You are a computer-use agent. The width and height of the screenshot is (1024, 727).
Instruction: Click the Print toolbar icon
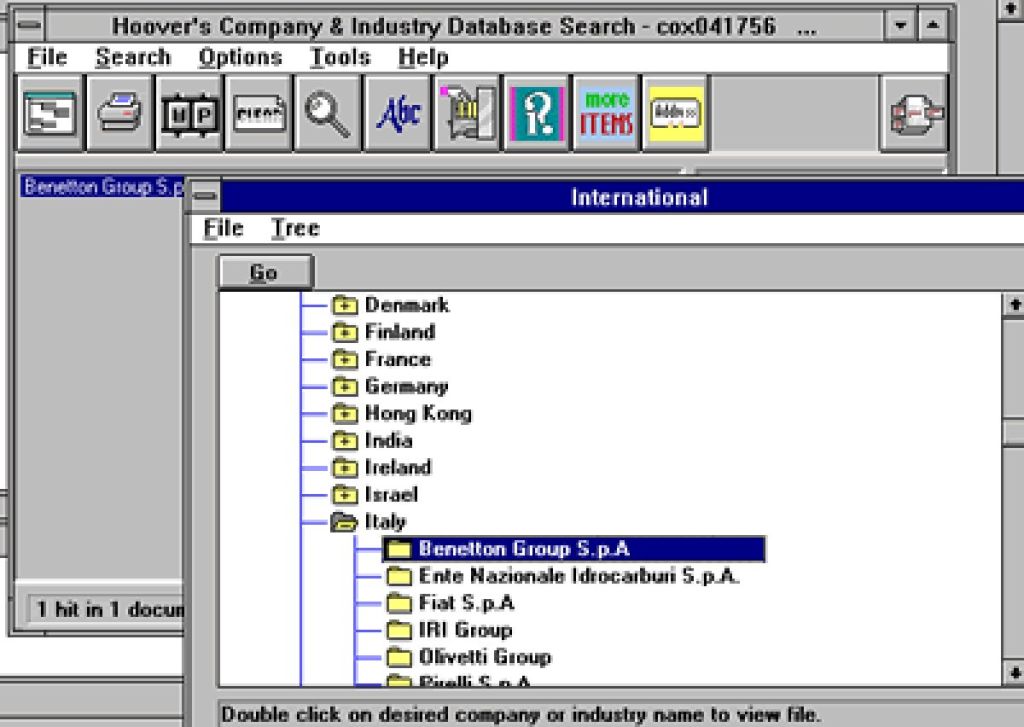[119, 113]
